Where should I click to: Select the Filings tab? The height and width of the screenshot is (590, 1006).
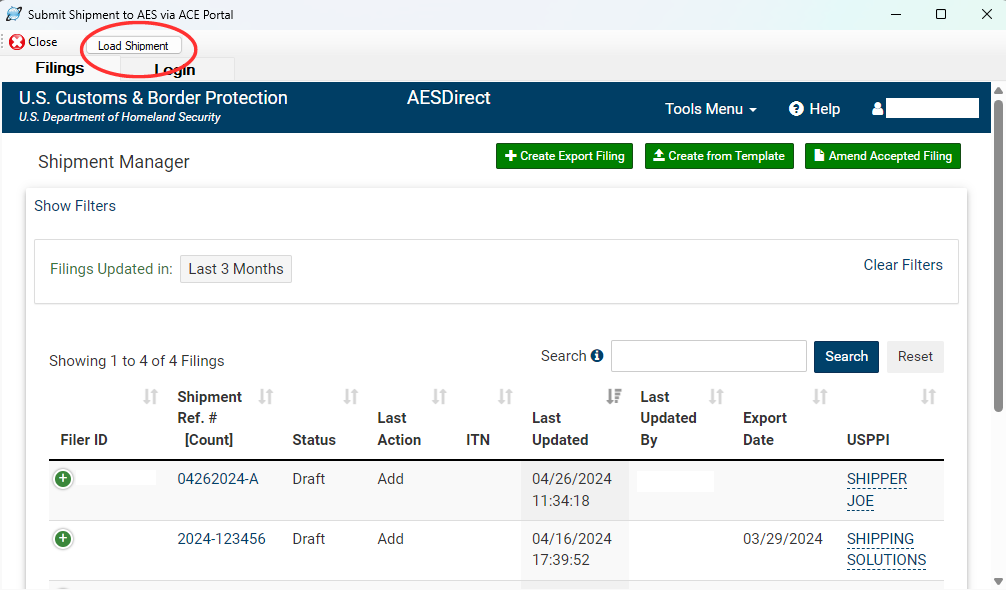(59, 68)
